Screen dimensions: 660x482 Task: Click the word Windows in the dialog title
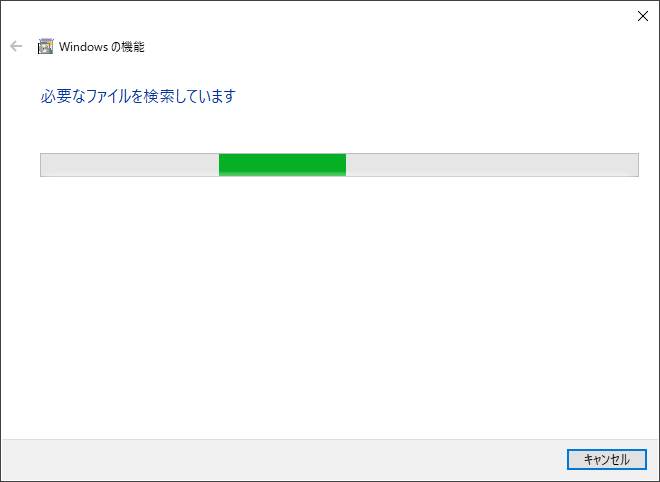pos(84,47)
